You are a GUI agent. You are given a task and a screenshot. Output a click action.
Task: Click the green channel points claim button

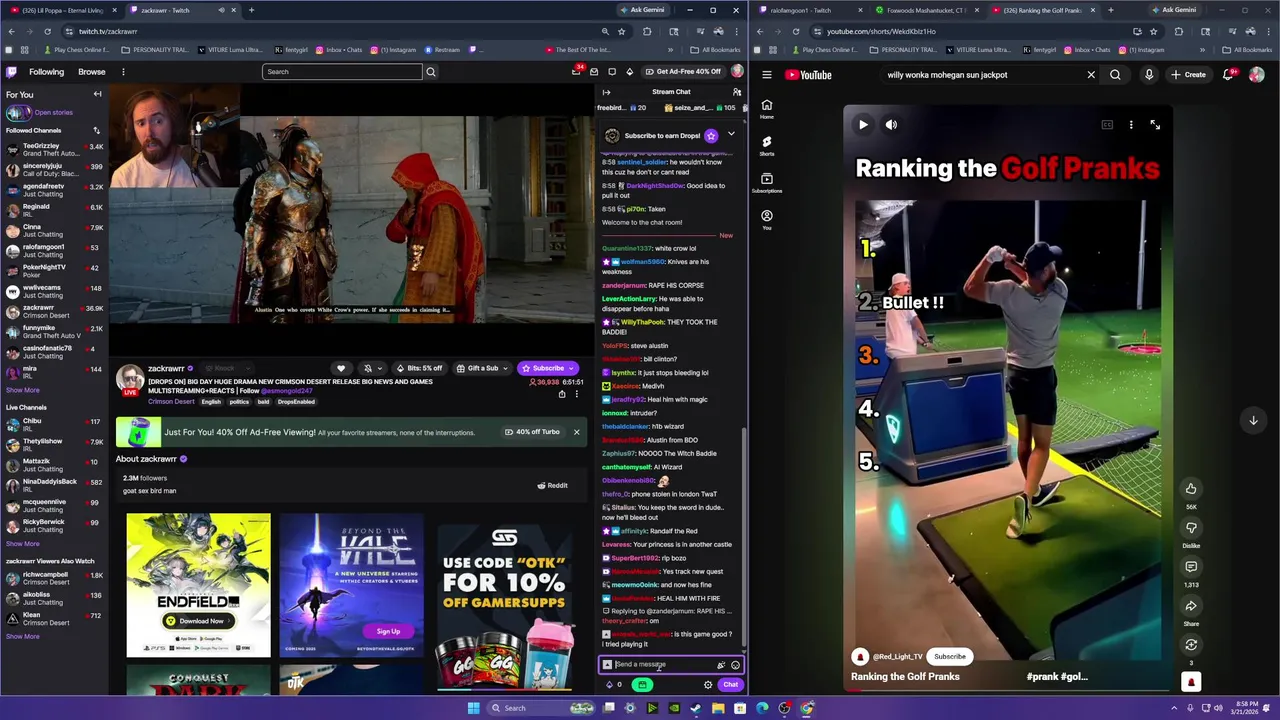tap(643, 685)
